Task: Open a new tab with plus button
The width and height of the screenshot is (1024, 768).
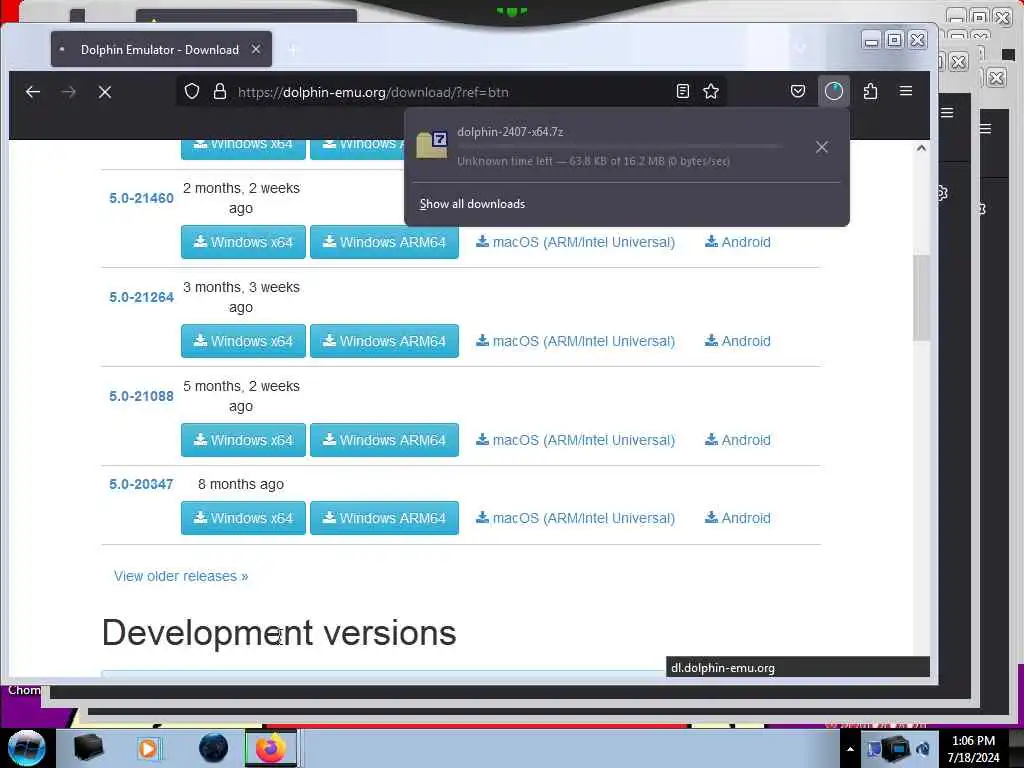Action: click(x=293, y=50)
